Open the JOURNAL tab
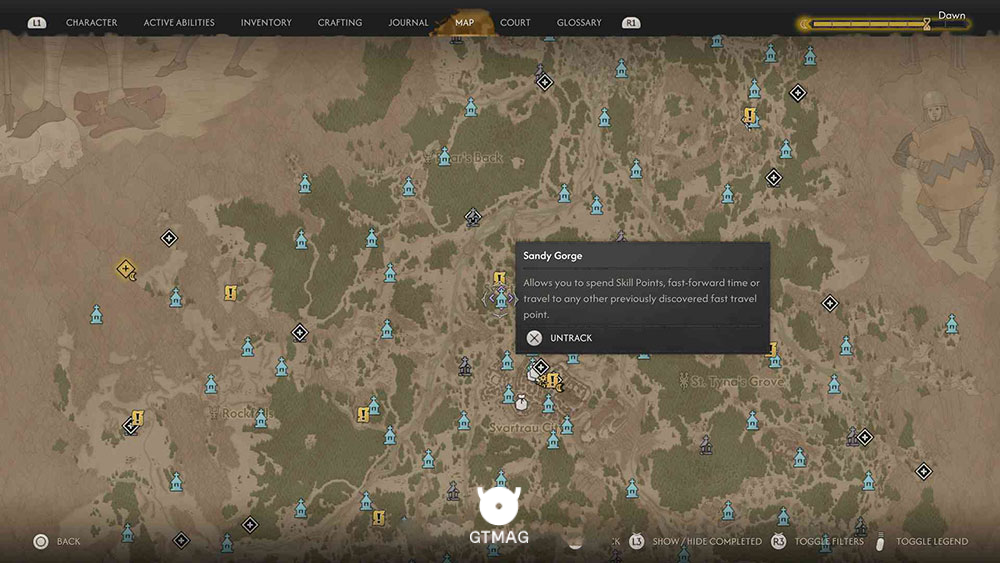 [408, 22]
